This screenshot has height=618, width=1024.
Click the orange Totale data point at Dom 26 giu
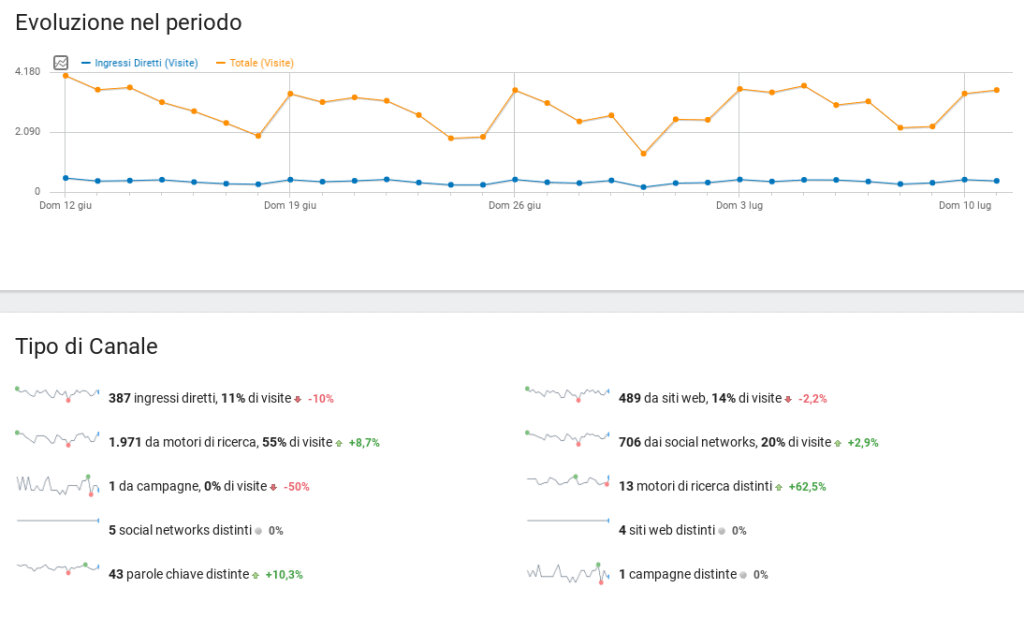pyautogui.click(x=515, y=90)
